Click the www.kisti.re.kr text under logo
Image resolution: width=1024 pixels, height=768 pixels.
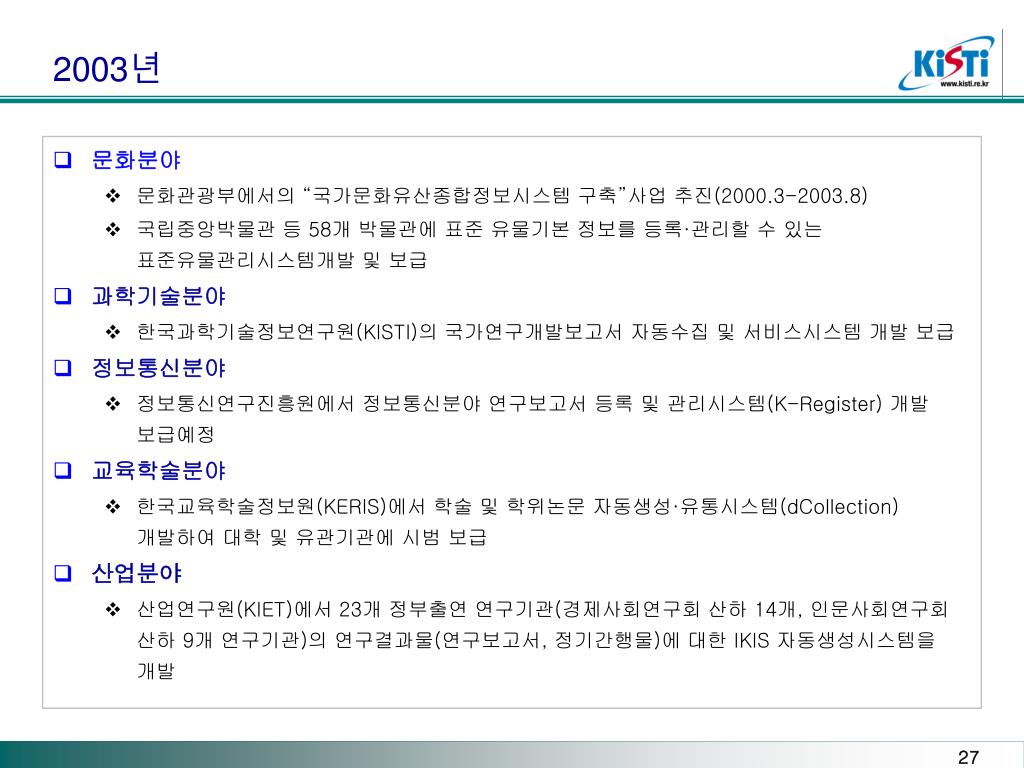[x=965, y=84]
